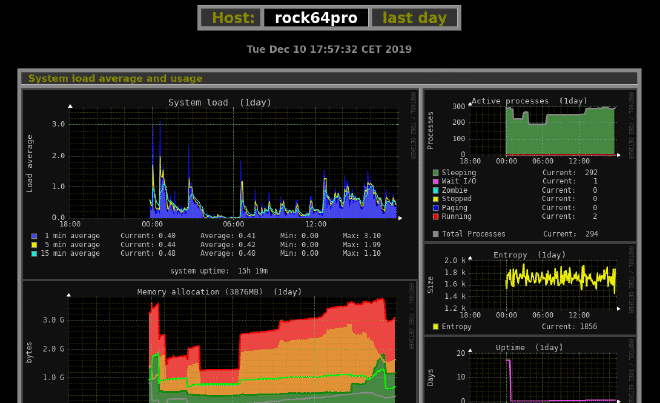The image size is (660, 403).
Task: Click 'Max: 1.99' in the 5 min average row
Action: click(362, 245)
